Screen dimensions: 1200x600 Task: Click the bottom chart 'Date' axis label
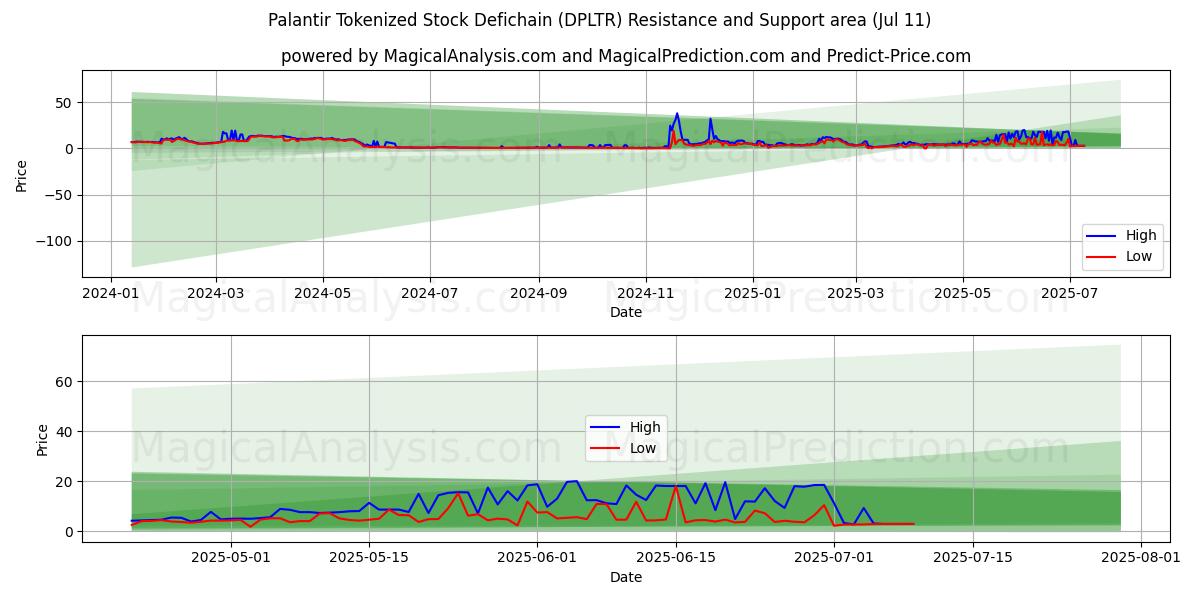tap(626, 577)
